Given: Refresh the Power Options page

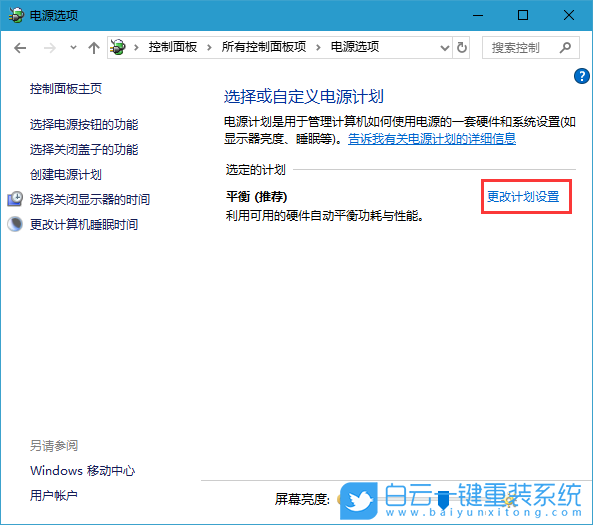Looking at the screenshot, I should click(x=461, y=48).
